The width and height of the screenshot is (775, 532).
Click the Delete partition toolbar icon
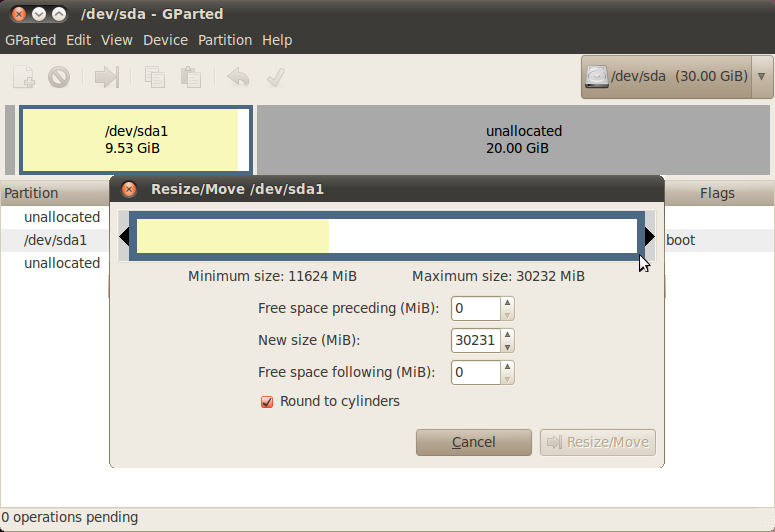click(59, 78)
